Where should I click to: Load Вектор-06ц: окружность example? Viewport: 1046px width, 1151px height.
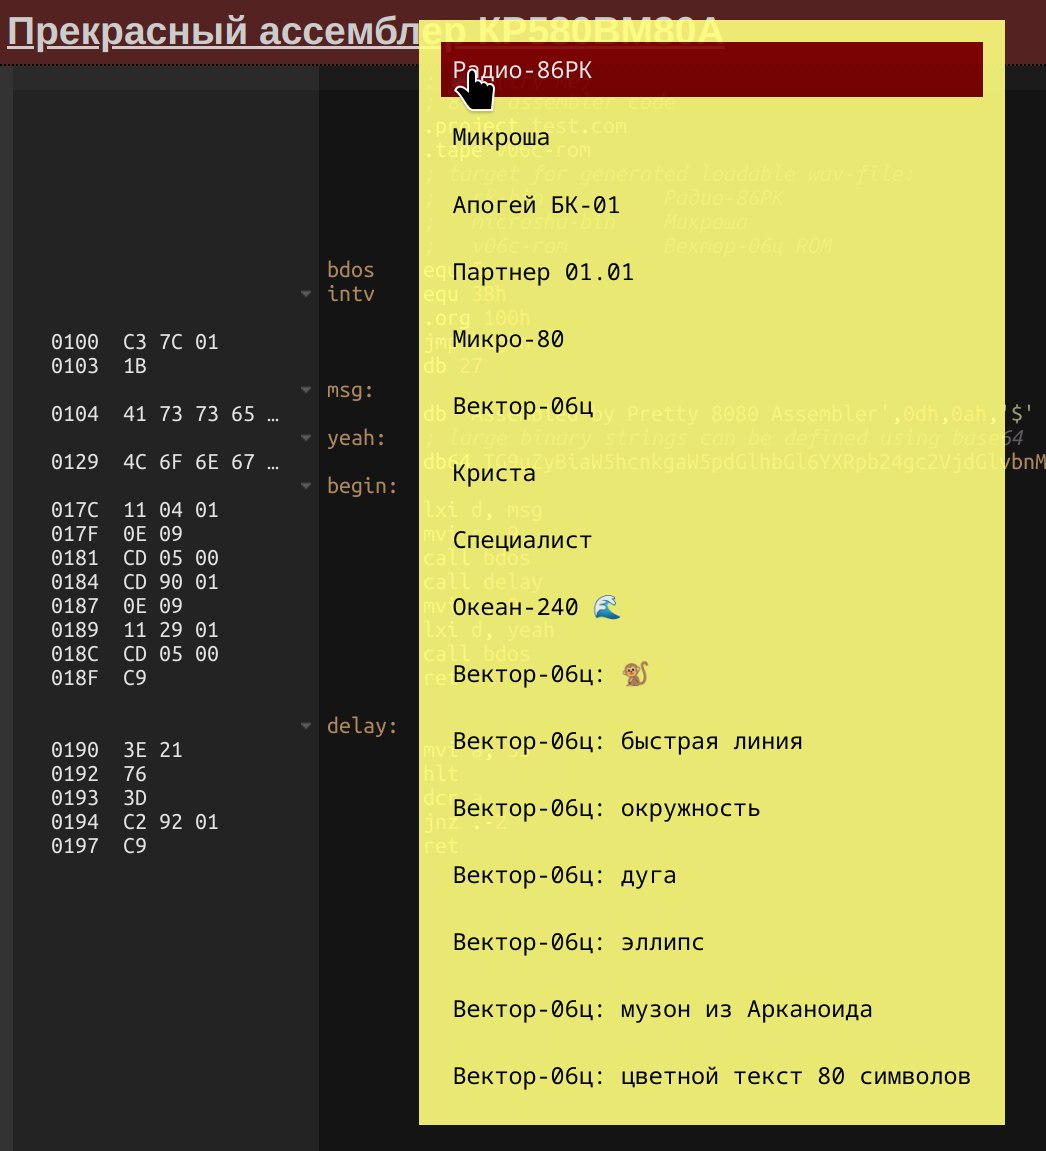point(606,808)
